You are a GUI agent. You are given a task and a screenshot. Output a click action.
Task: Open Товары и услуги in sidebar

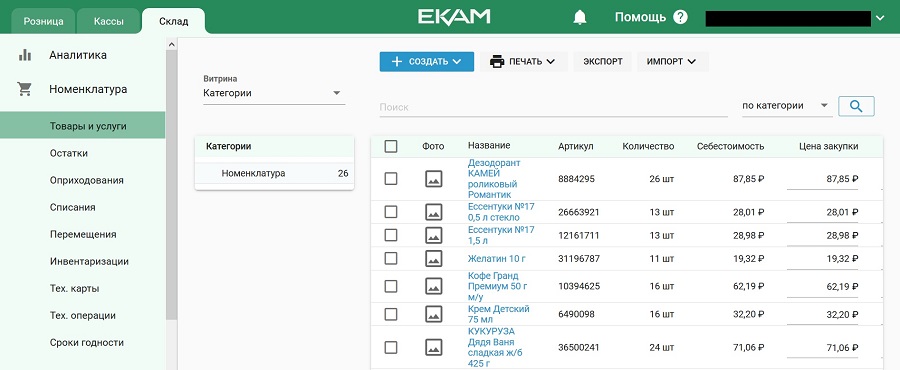point(83,126)
